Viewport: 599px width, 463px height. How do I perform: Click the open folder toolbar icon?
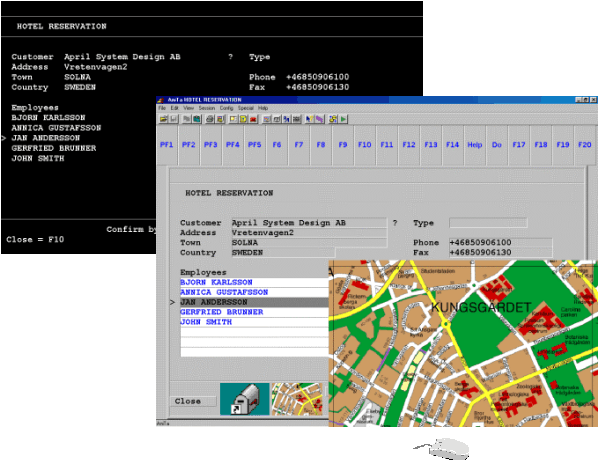click(x=164, y=119)
